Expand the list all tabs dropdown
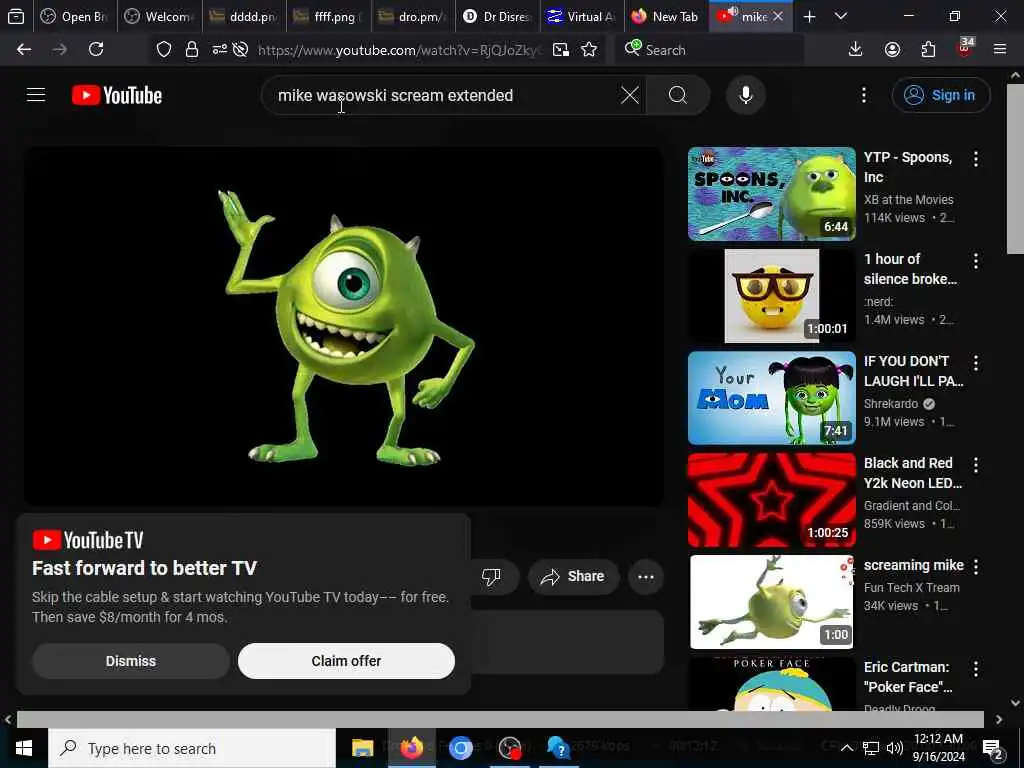The width and height of the screenshot is (1024, 768). tap(840, 16)
